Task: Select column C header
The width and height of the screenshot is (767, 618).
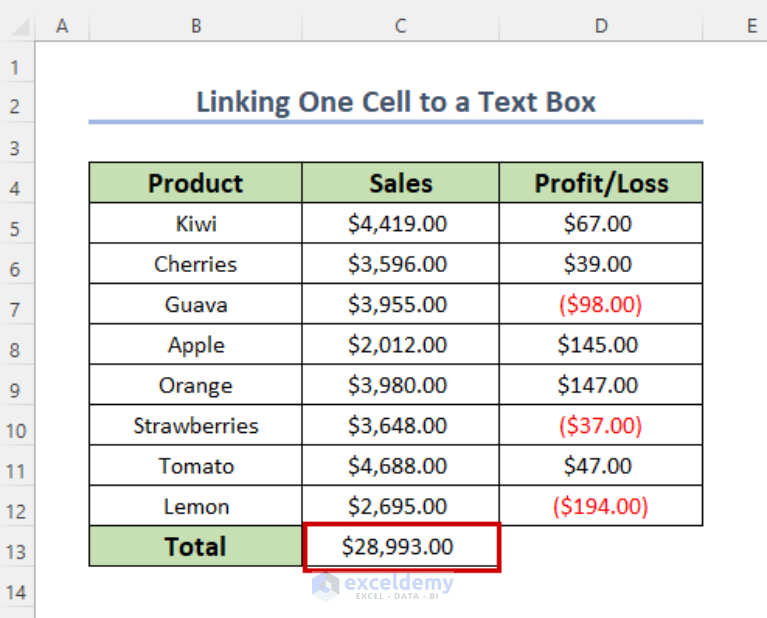Action: 401,25
